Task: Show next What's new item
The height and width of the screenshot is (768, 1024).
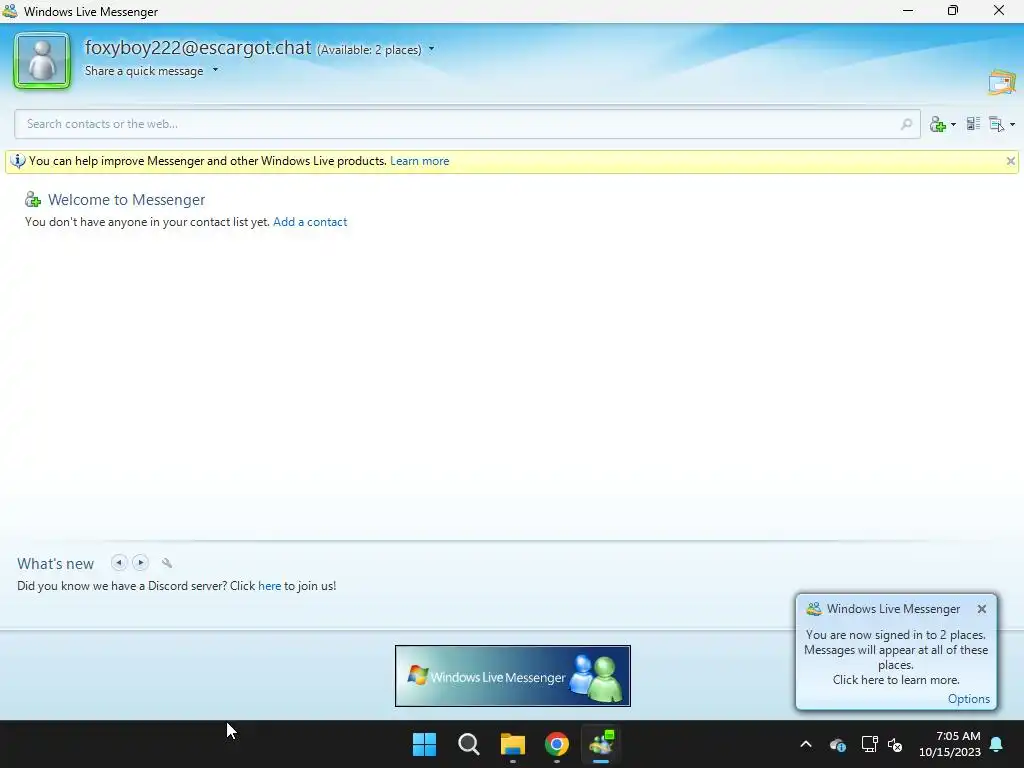Action: tap(140, 562)
